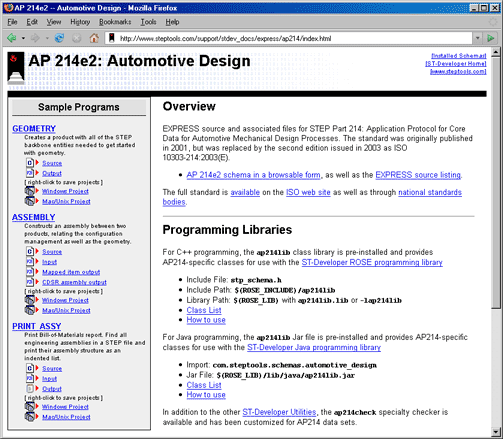Click the Firefox Back arrow button
This screenshot has height=439, width=503.
(x=12, y=38)
